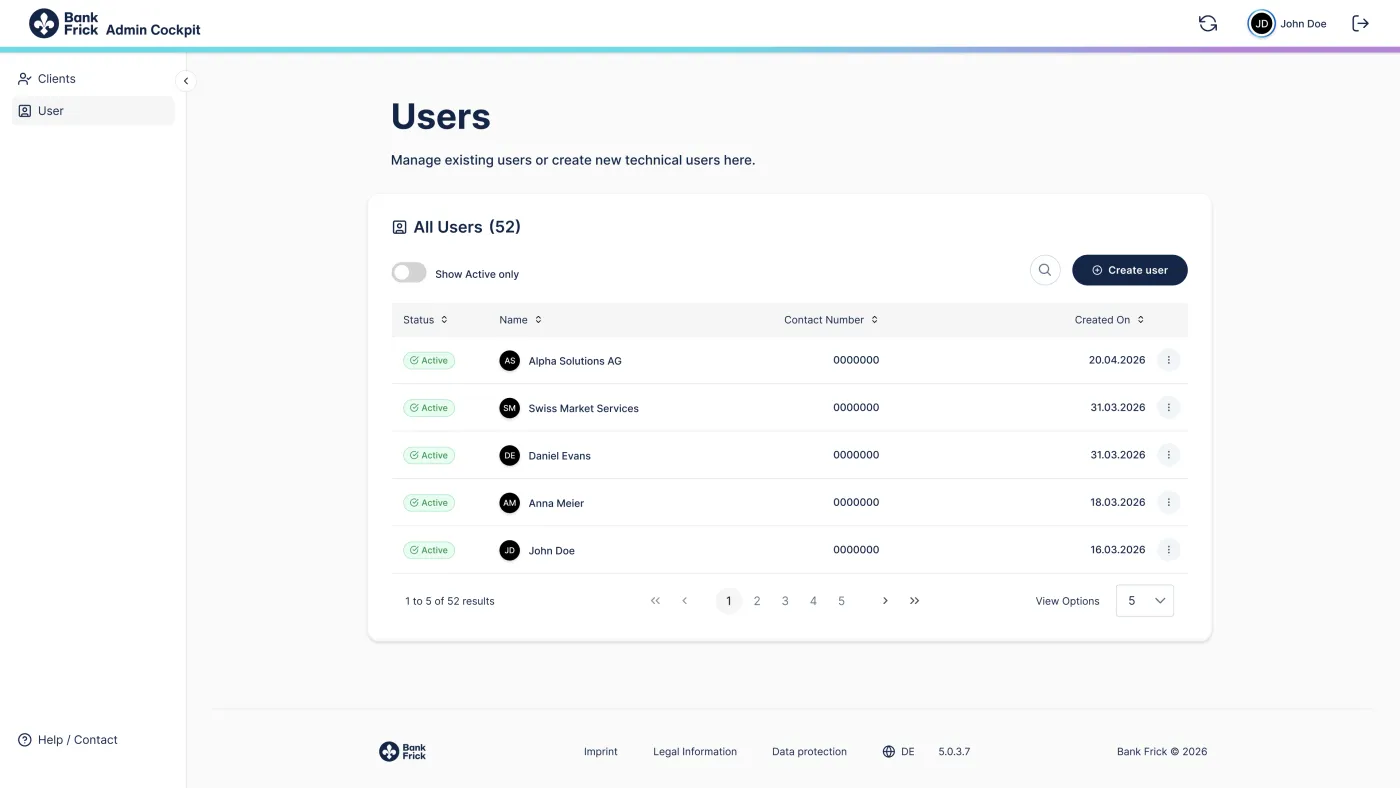This screenshot has height=788, width=1400.
Task: Sort by Contact Number column header
Action: [831, 320]
